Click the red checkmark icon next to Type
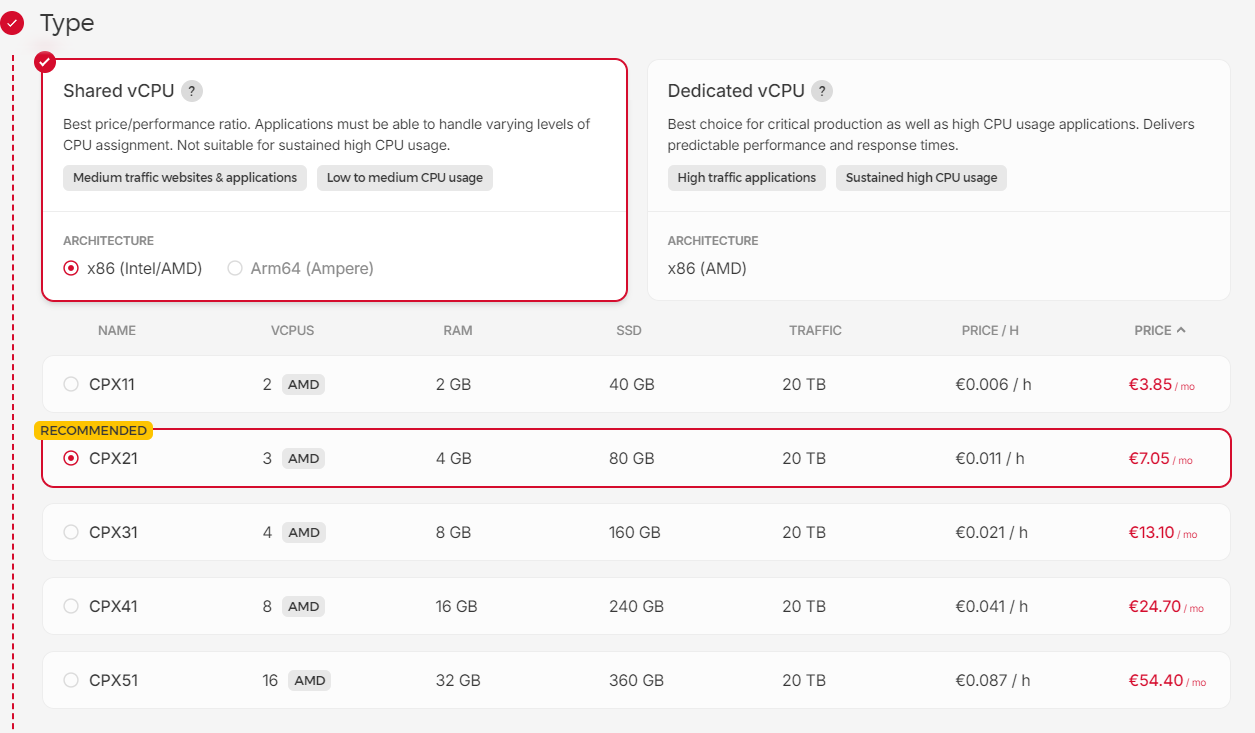The height and width of the screenshot is (733, 1255). (x=13, y=22)
